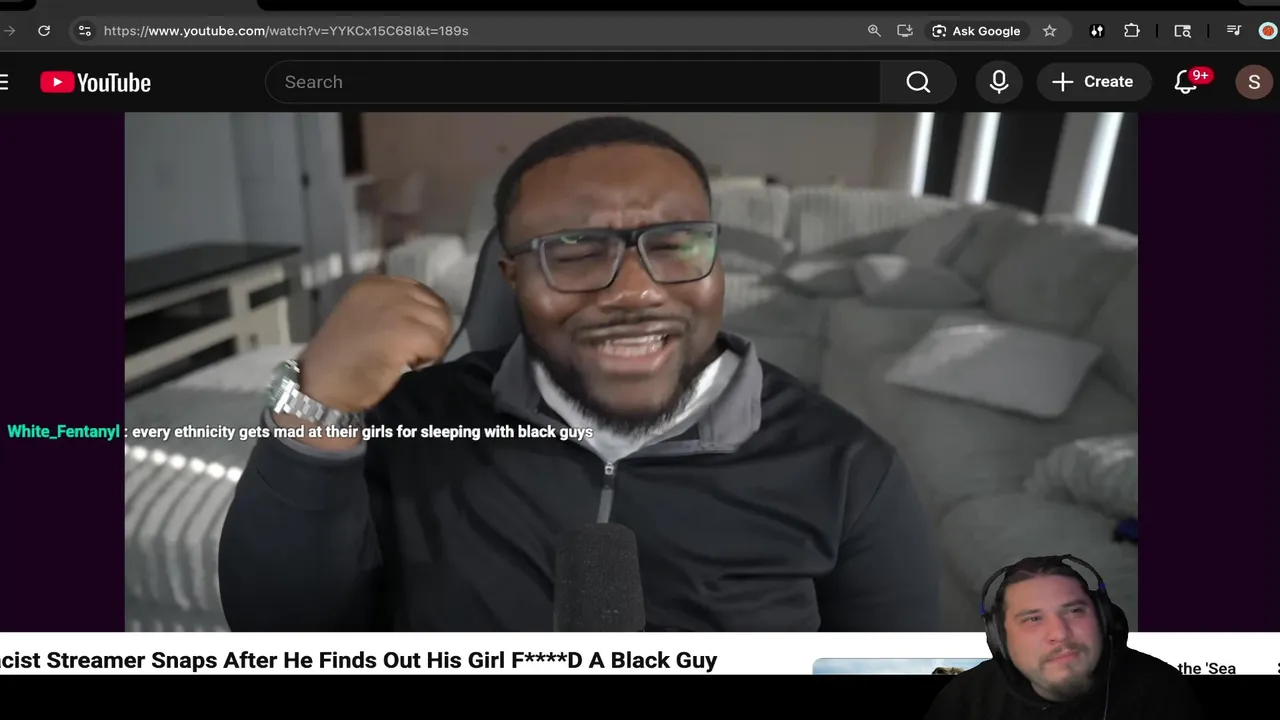Go to YouTube home via logo

[x=96, y=82]
